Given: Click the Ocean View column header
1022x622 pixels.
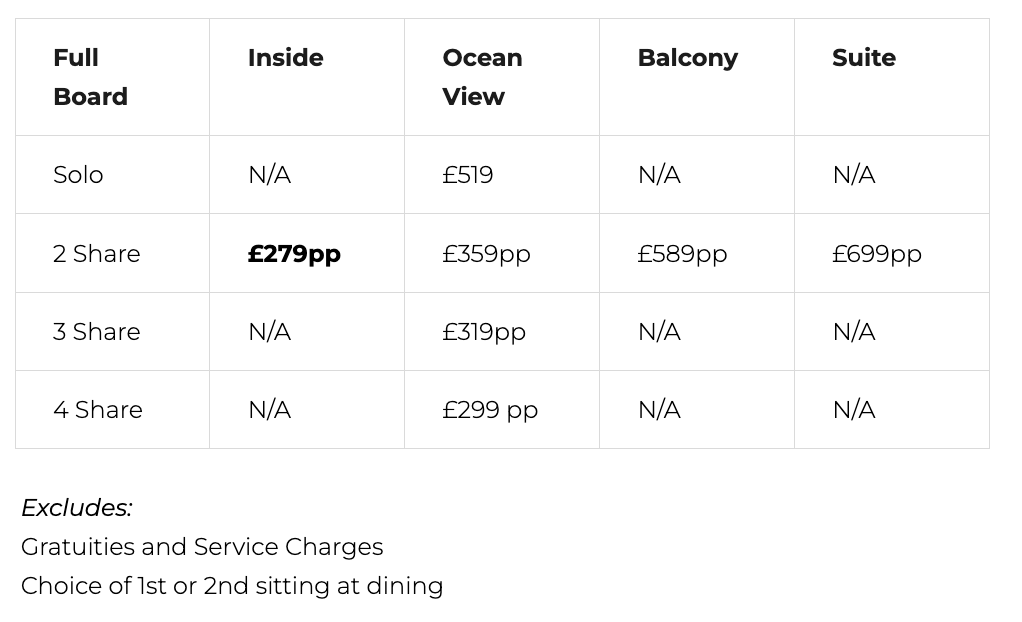Looking at the screenshot, I should click(x=482, y=77).
